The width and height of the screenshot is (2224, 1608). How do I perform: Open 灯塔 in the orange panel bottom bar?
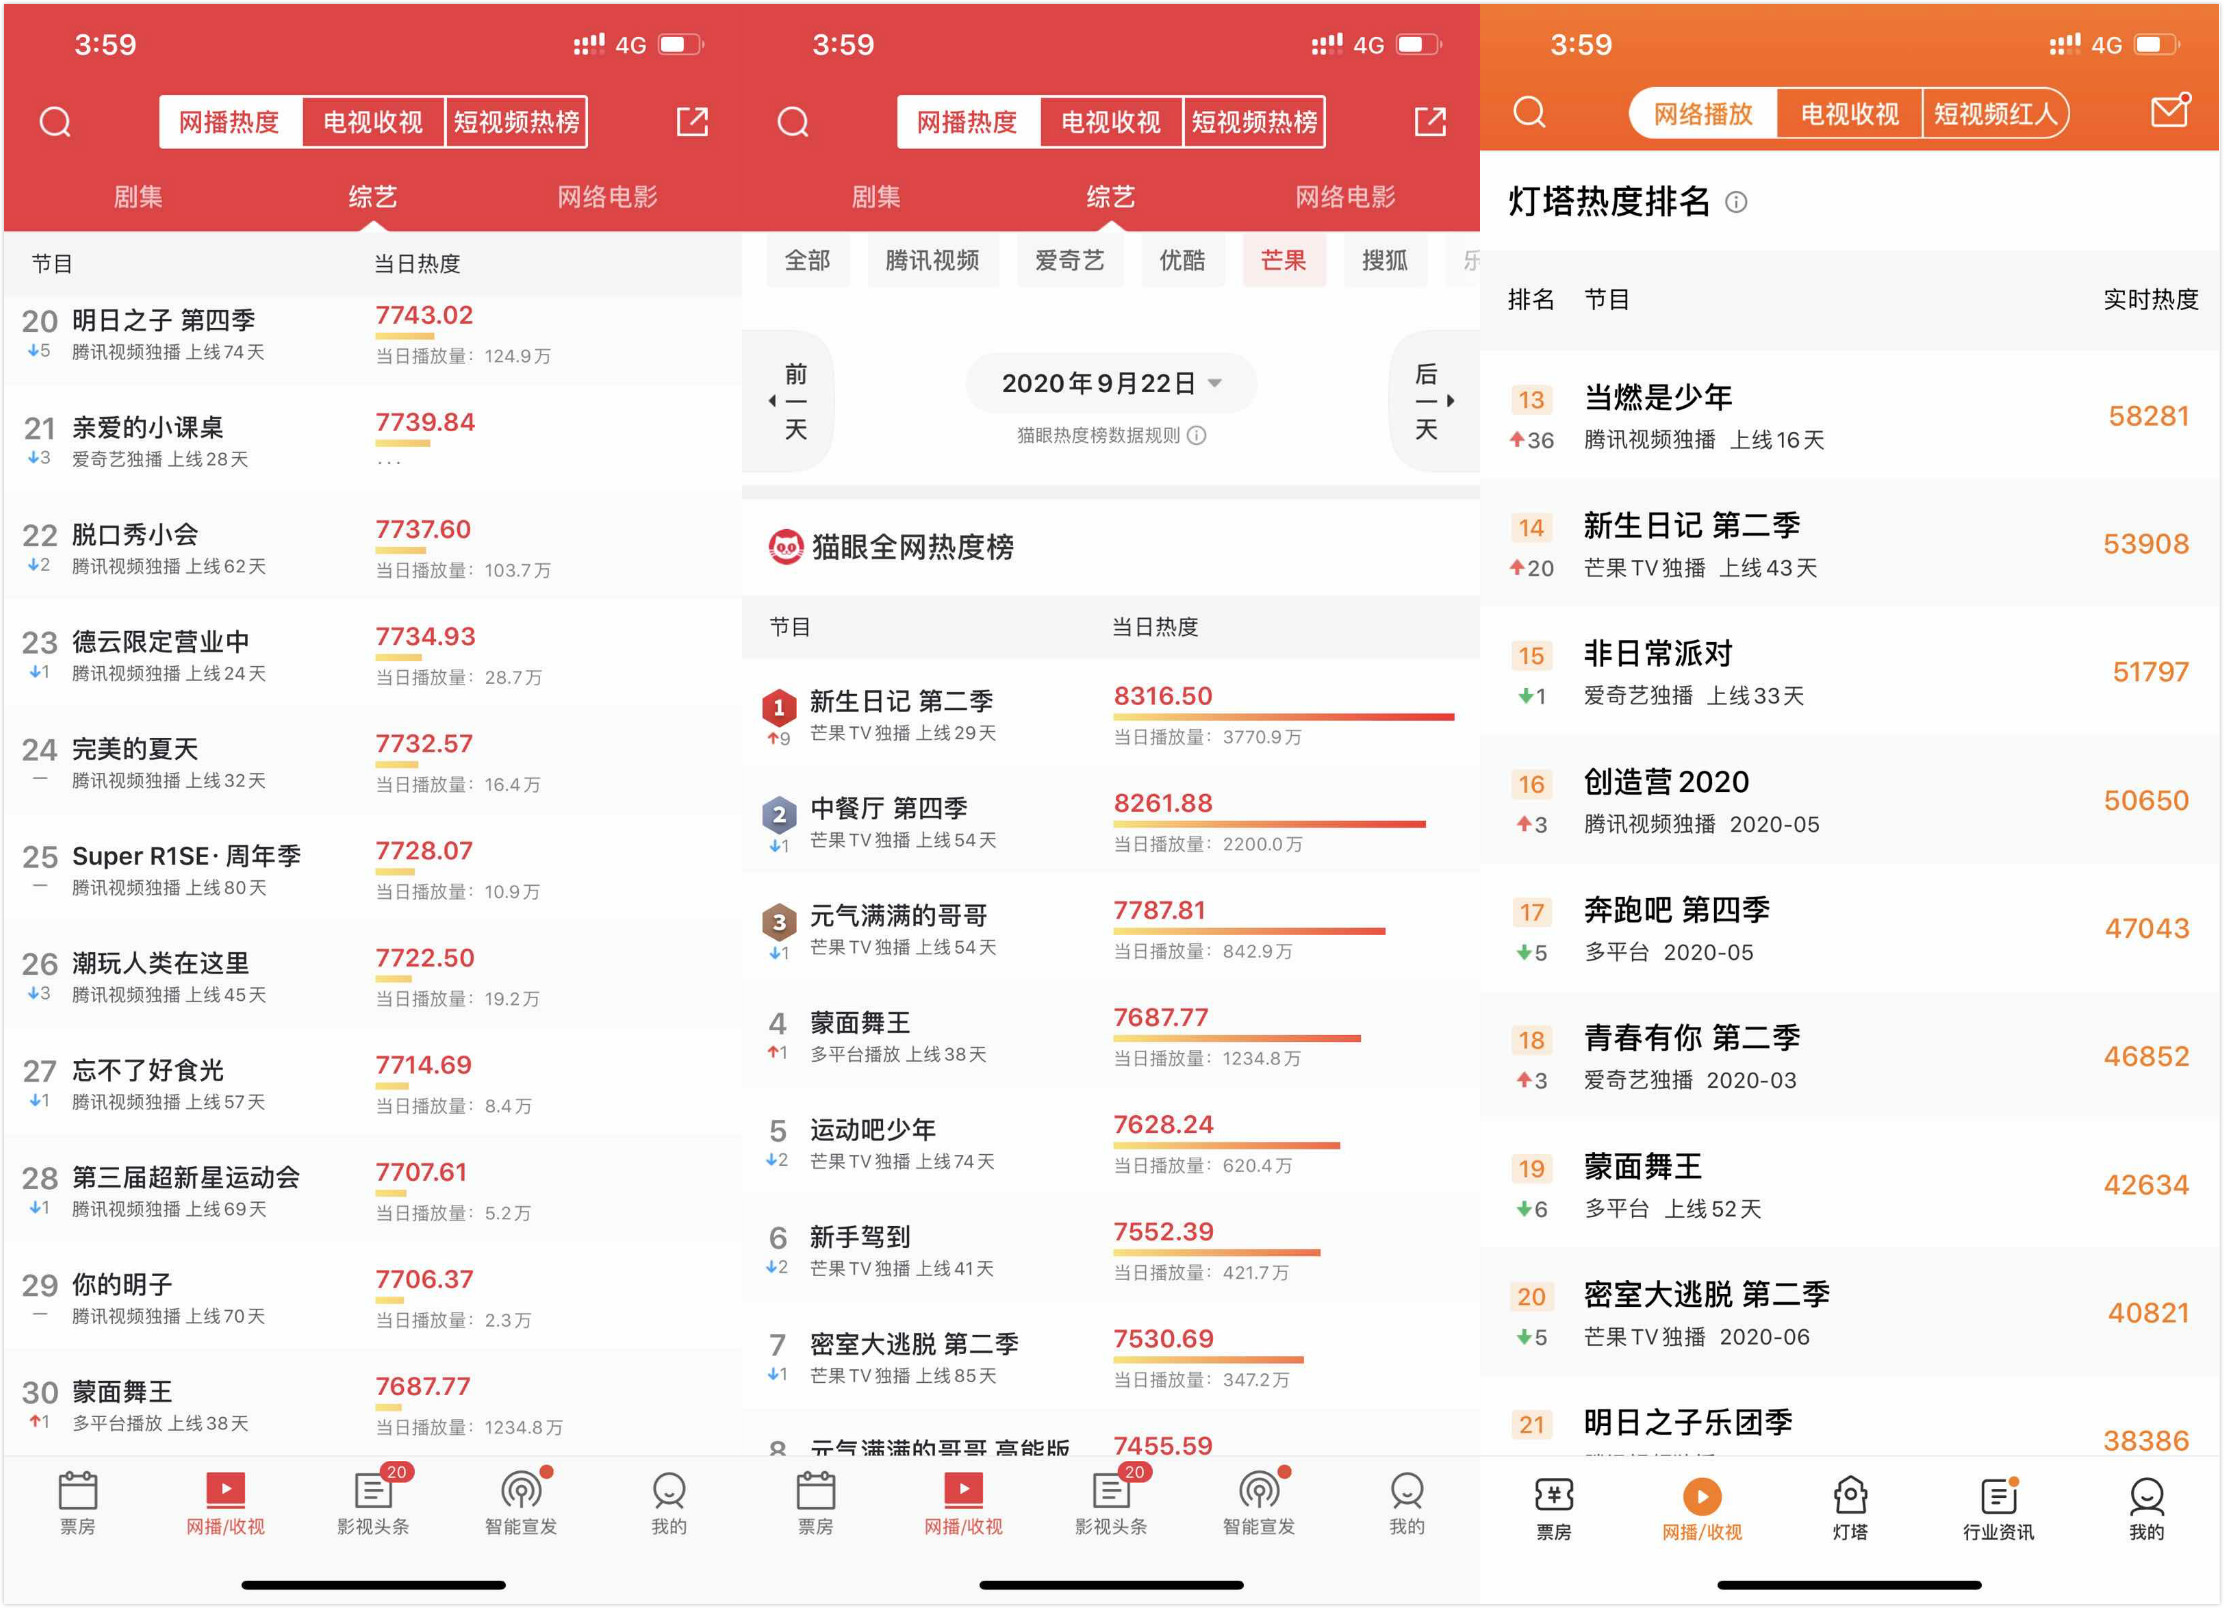point(1850,1508)
